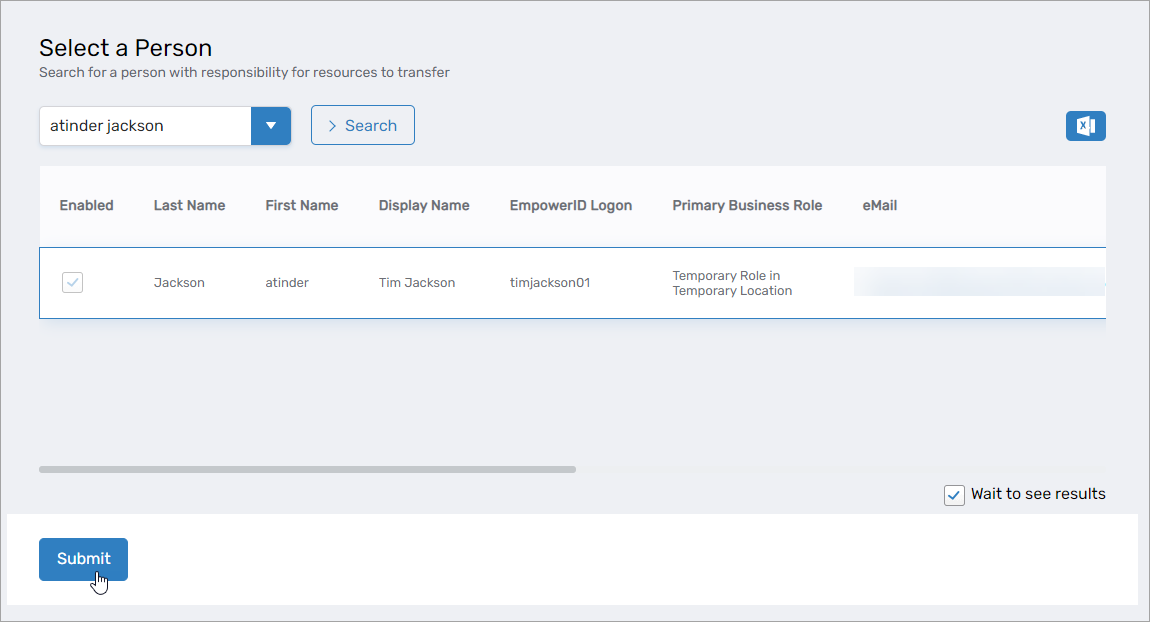1150x622 pixels.
Task: Uncheck the 'Wait to see results' checkbox
Action: (x=954, y=495)
